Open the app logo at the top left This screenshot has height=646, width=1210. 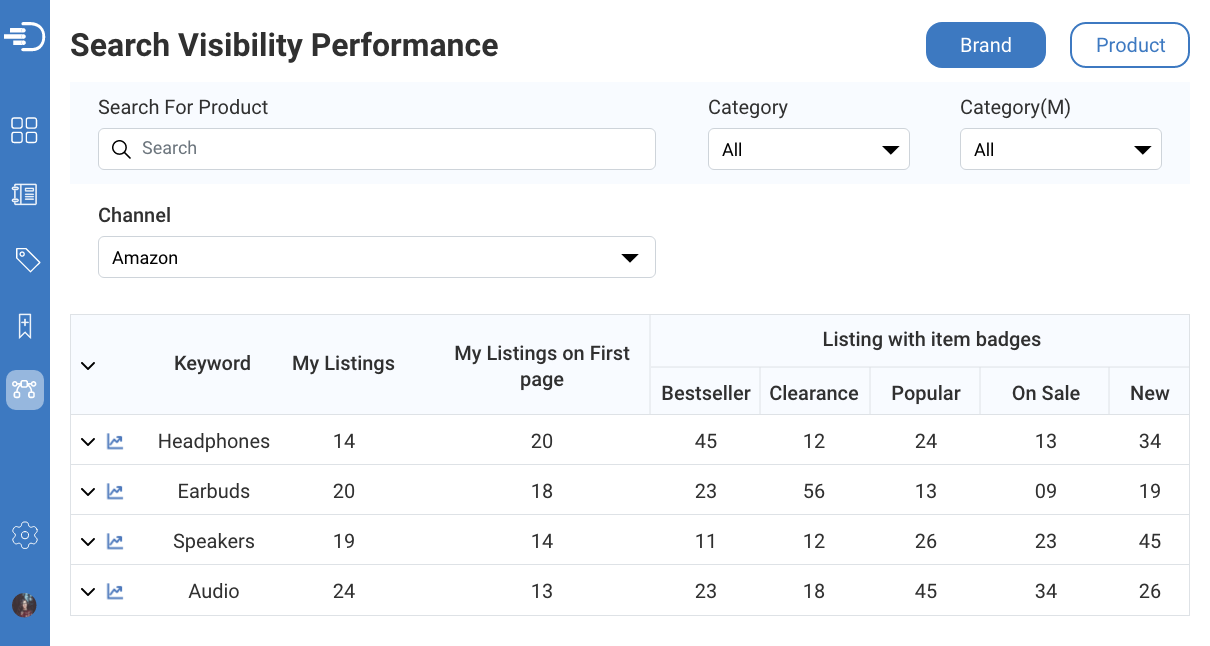pos(24,35)
